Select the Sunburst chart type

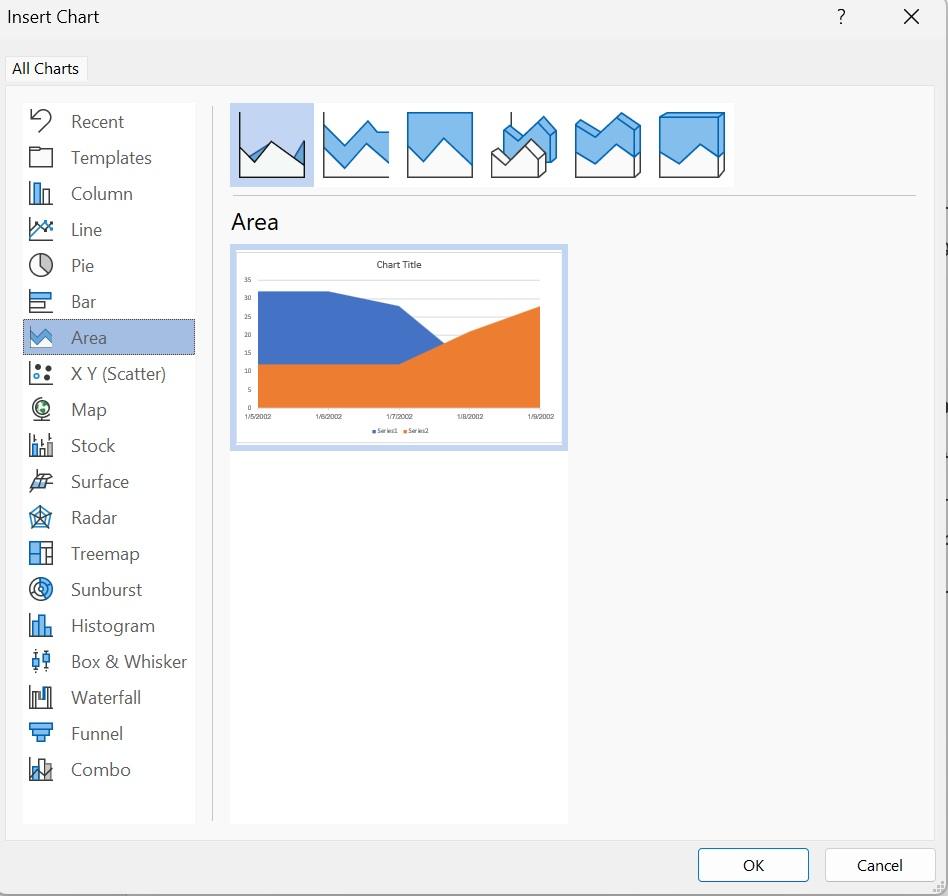pyautogui.click(x=106, y=590)
